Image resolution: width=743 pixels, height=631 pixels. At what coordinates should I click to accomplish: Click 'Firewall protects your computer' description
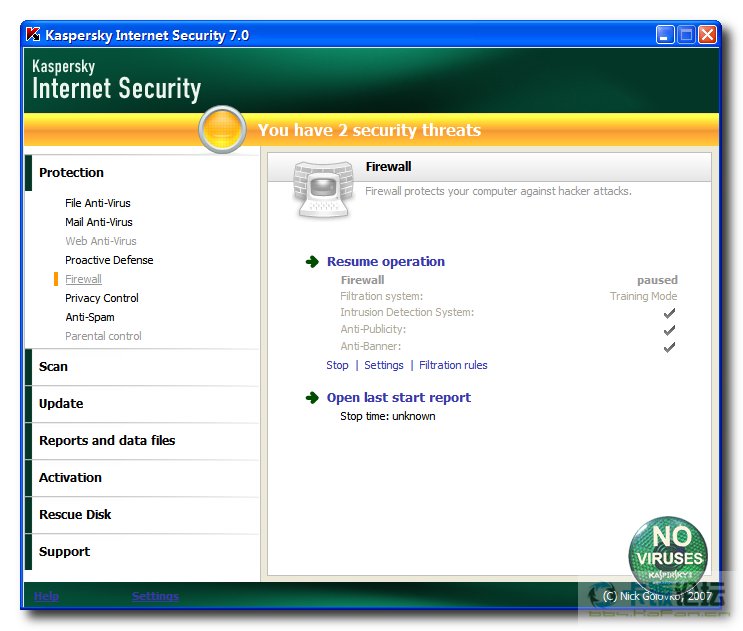pyautogui.click(x=498, y=191)
